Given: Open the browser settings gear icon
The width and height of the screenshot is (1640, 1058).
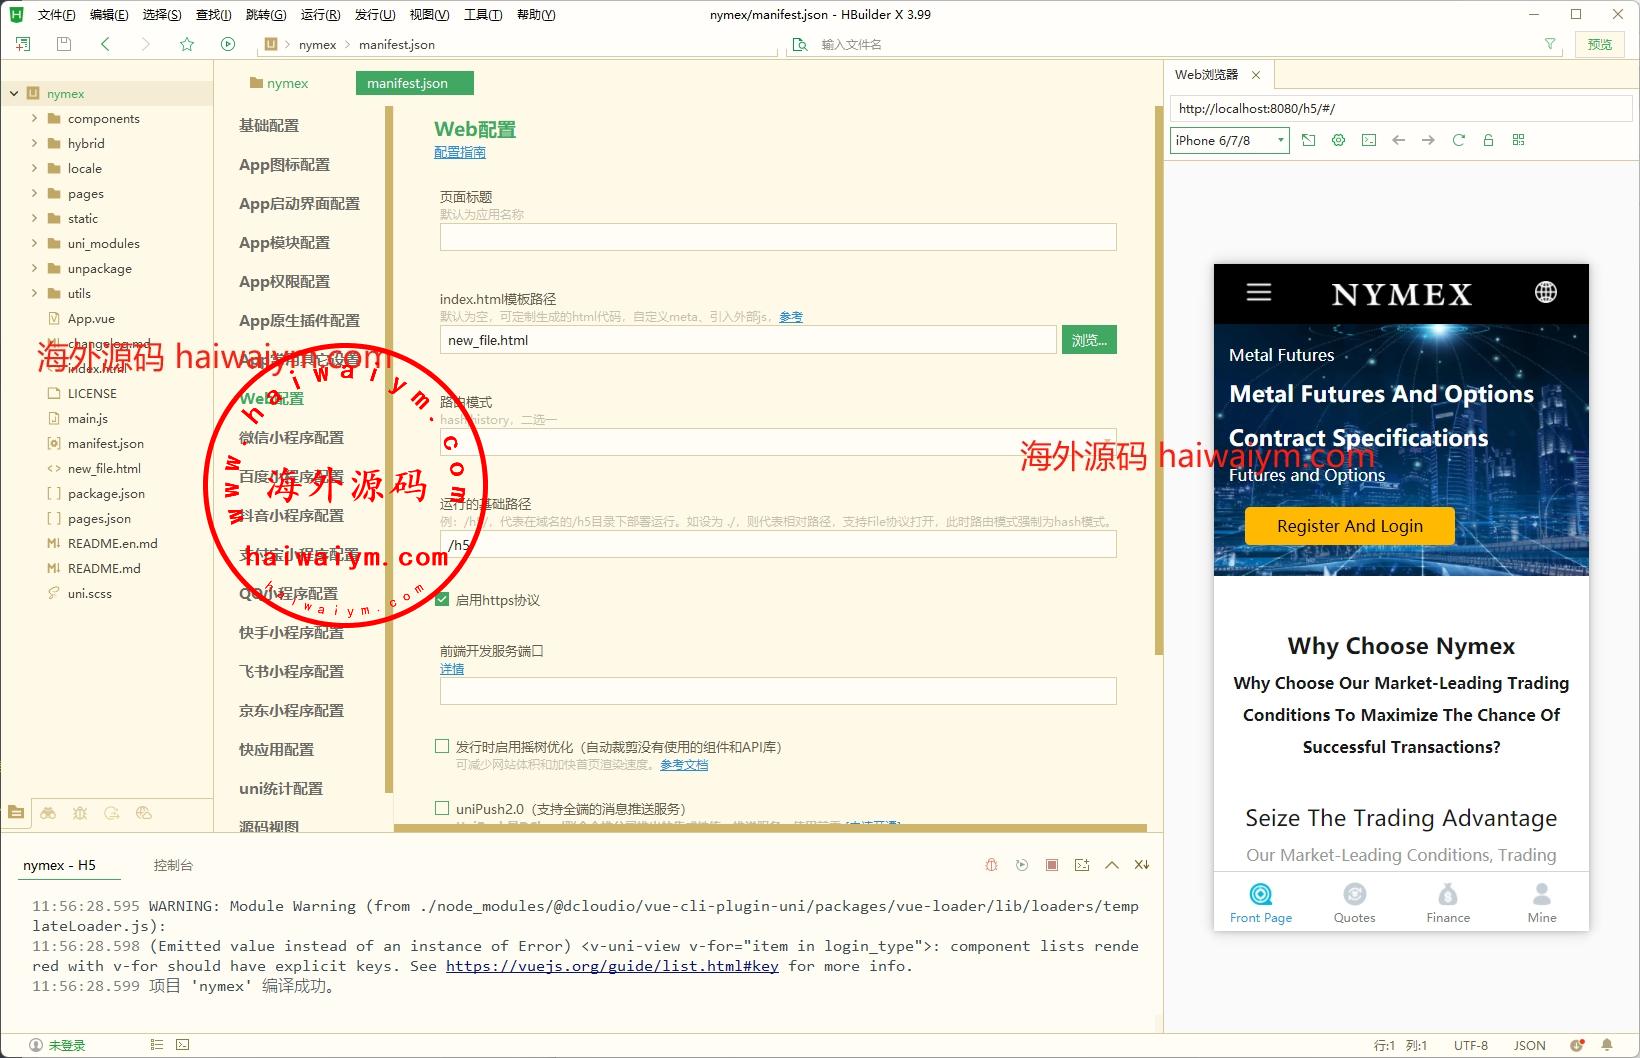Looking at the screenshot, I should pos(1338,140).
